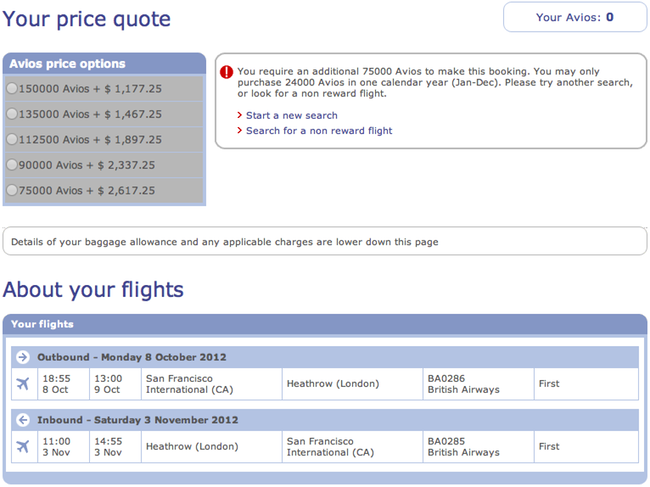The height and width of the screenshot is (487, 650).
Task: Click the San Francisco International (CA) outbound origin
Action: pos(211,384)
